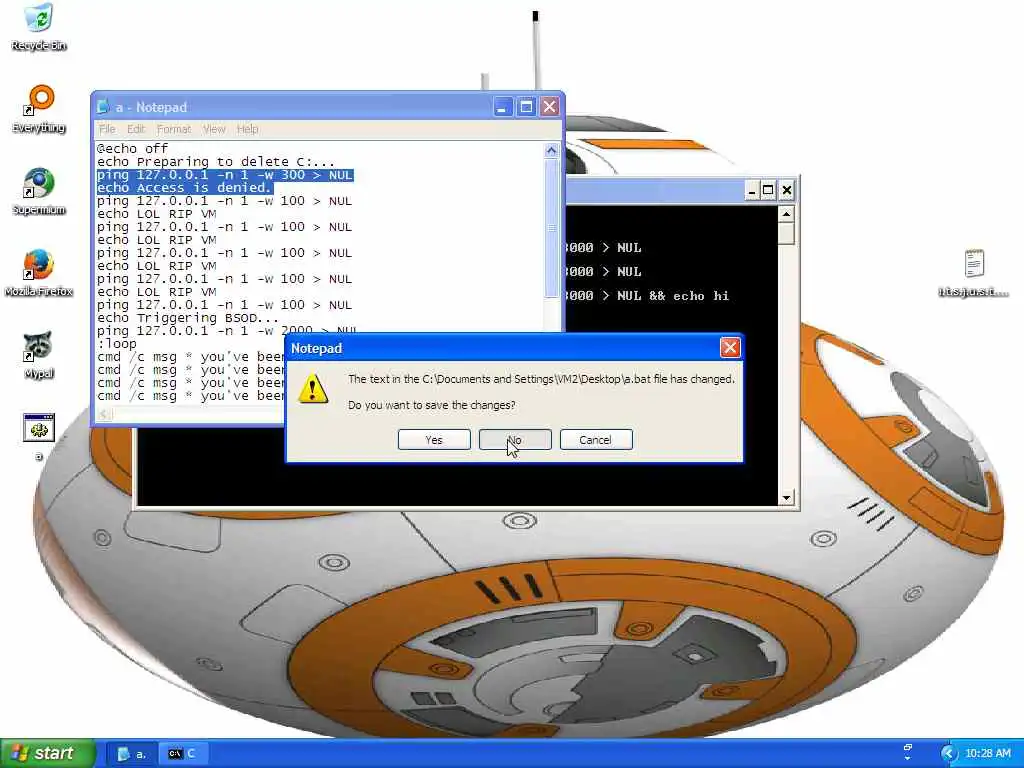The image size is (1024, 768).
Task: Click the Notepad horizontal scrollbar left arrow
Action: point(105,414)
